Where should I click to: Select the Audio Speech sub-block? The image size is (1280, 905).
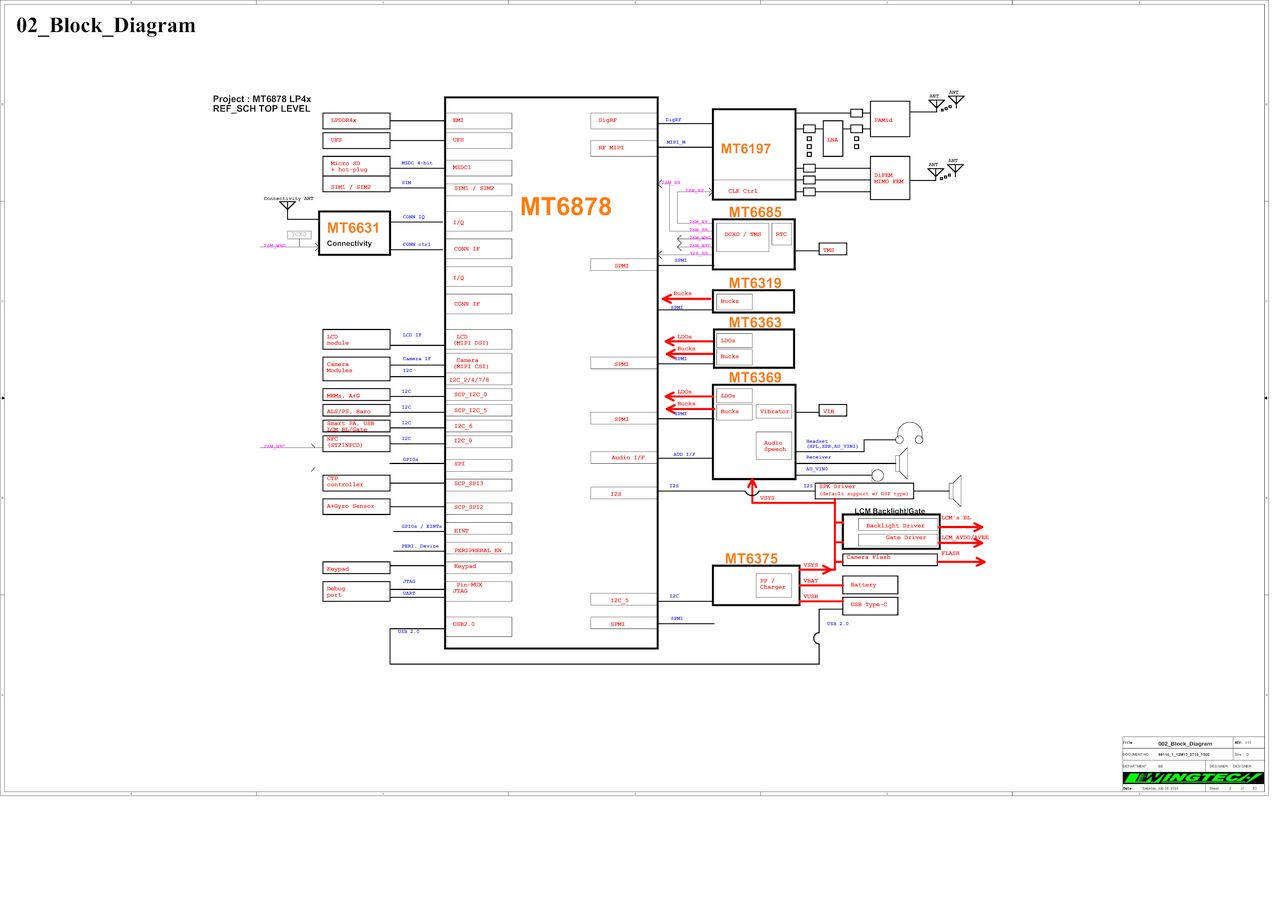[774, 445]
